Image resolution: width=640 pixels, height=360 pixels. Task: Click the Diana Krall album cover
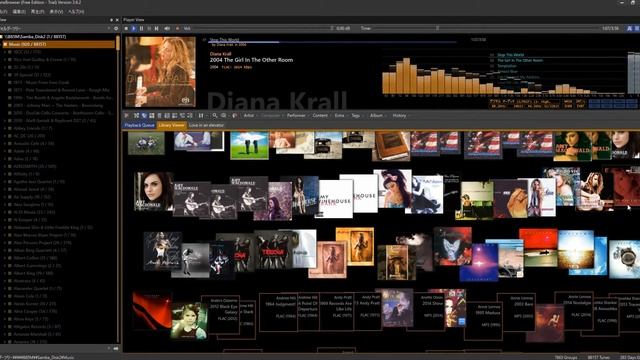click(x=160, y=72)
